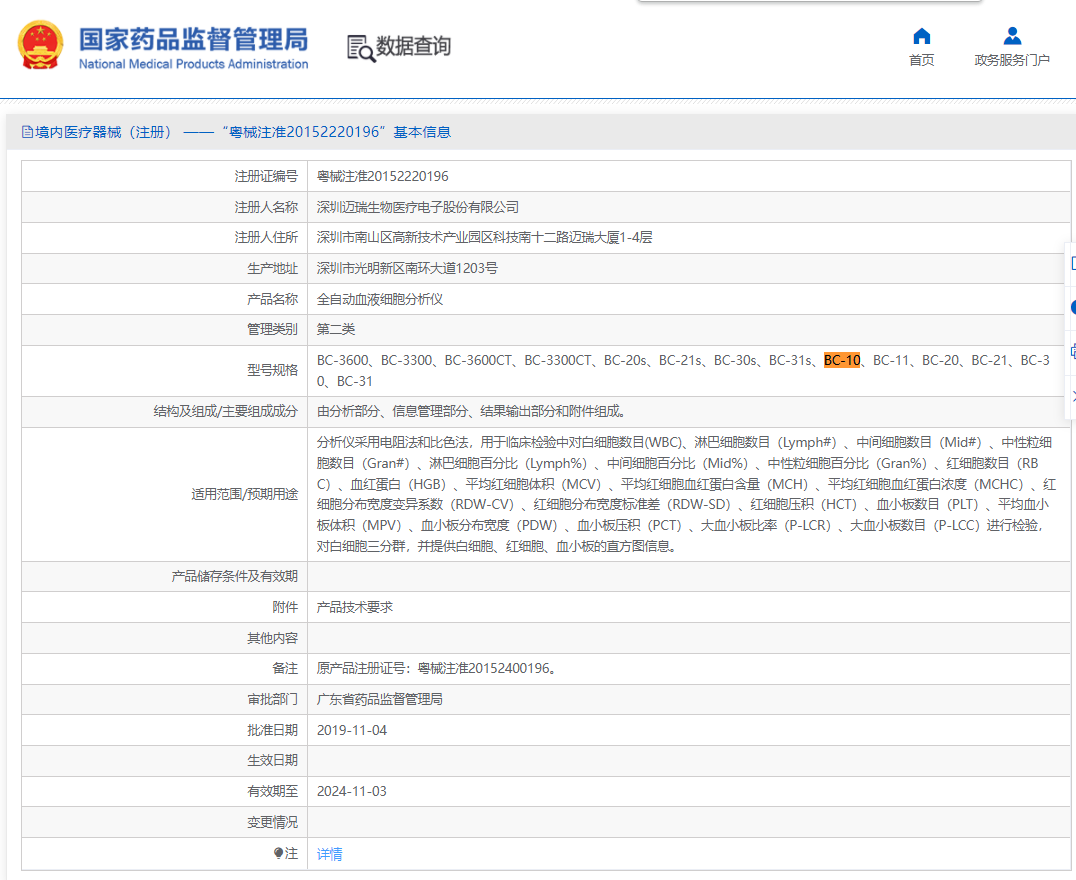Click approval date 2019-11-04
1076x880 pixels.
click(x=351, y=730)
